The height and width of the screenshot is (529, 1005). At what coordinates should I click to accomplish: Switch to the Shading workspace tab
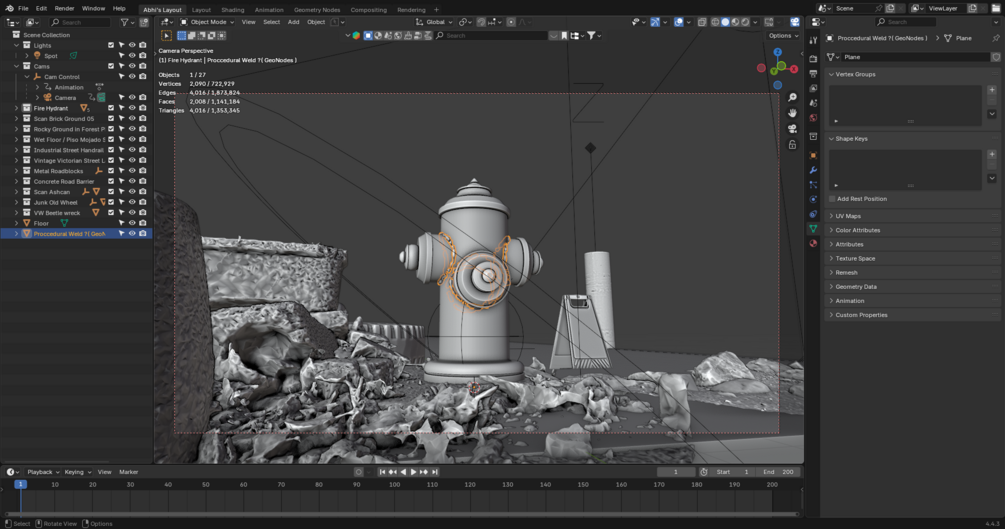(x=233, y=10)
